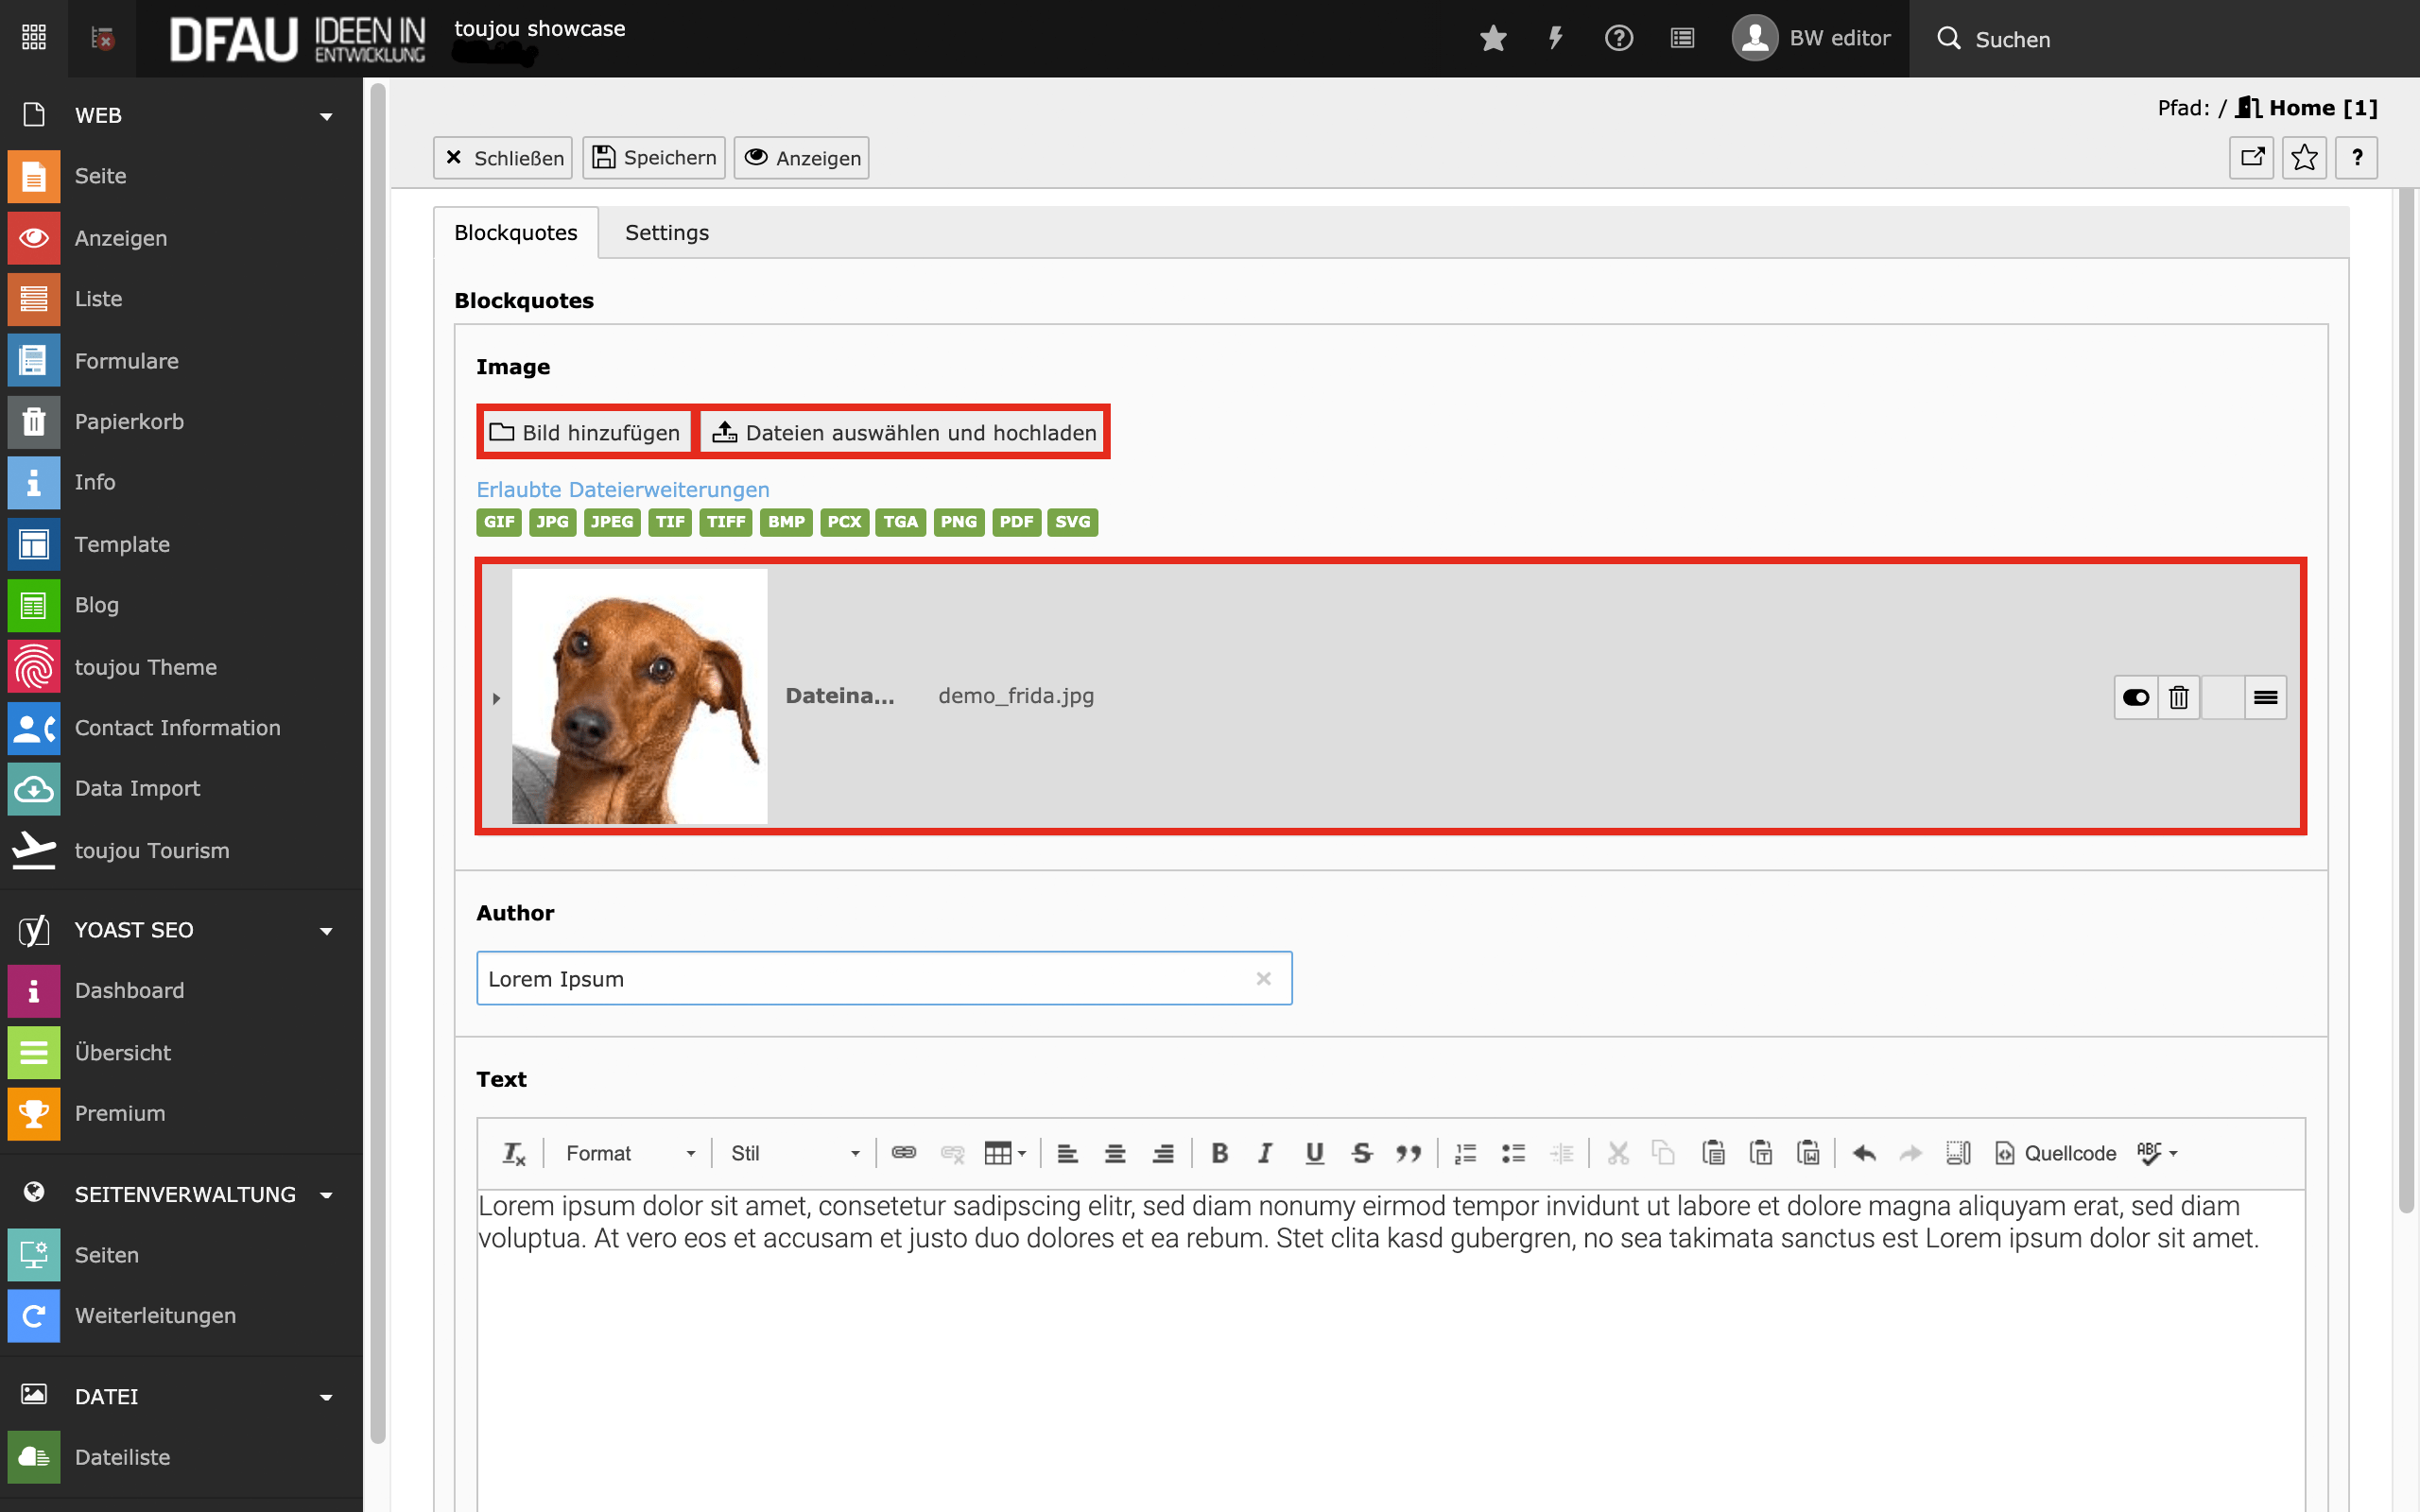Click the blockquote icon in the editor toolbar
Image resolution: width=2420 pixels, height=1512 pixels.
1408,1153
